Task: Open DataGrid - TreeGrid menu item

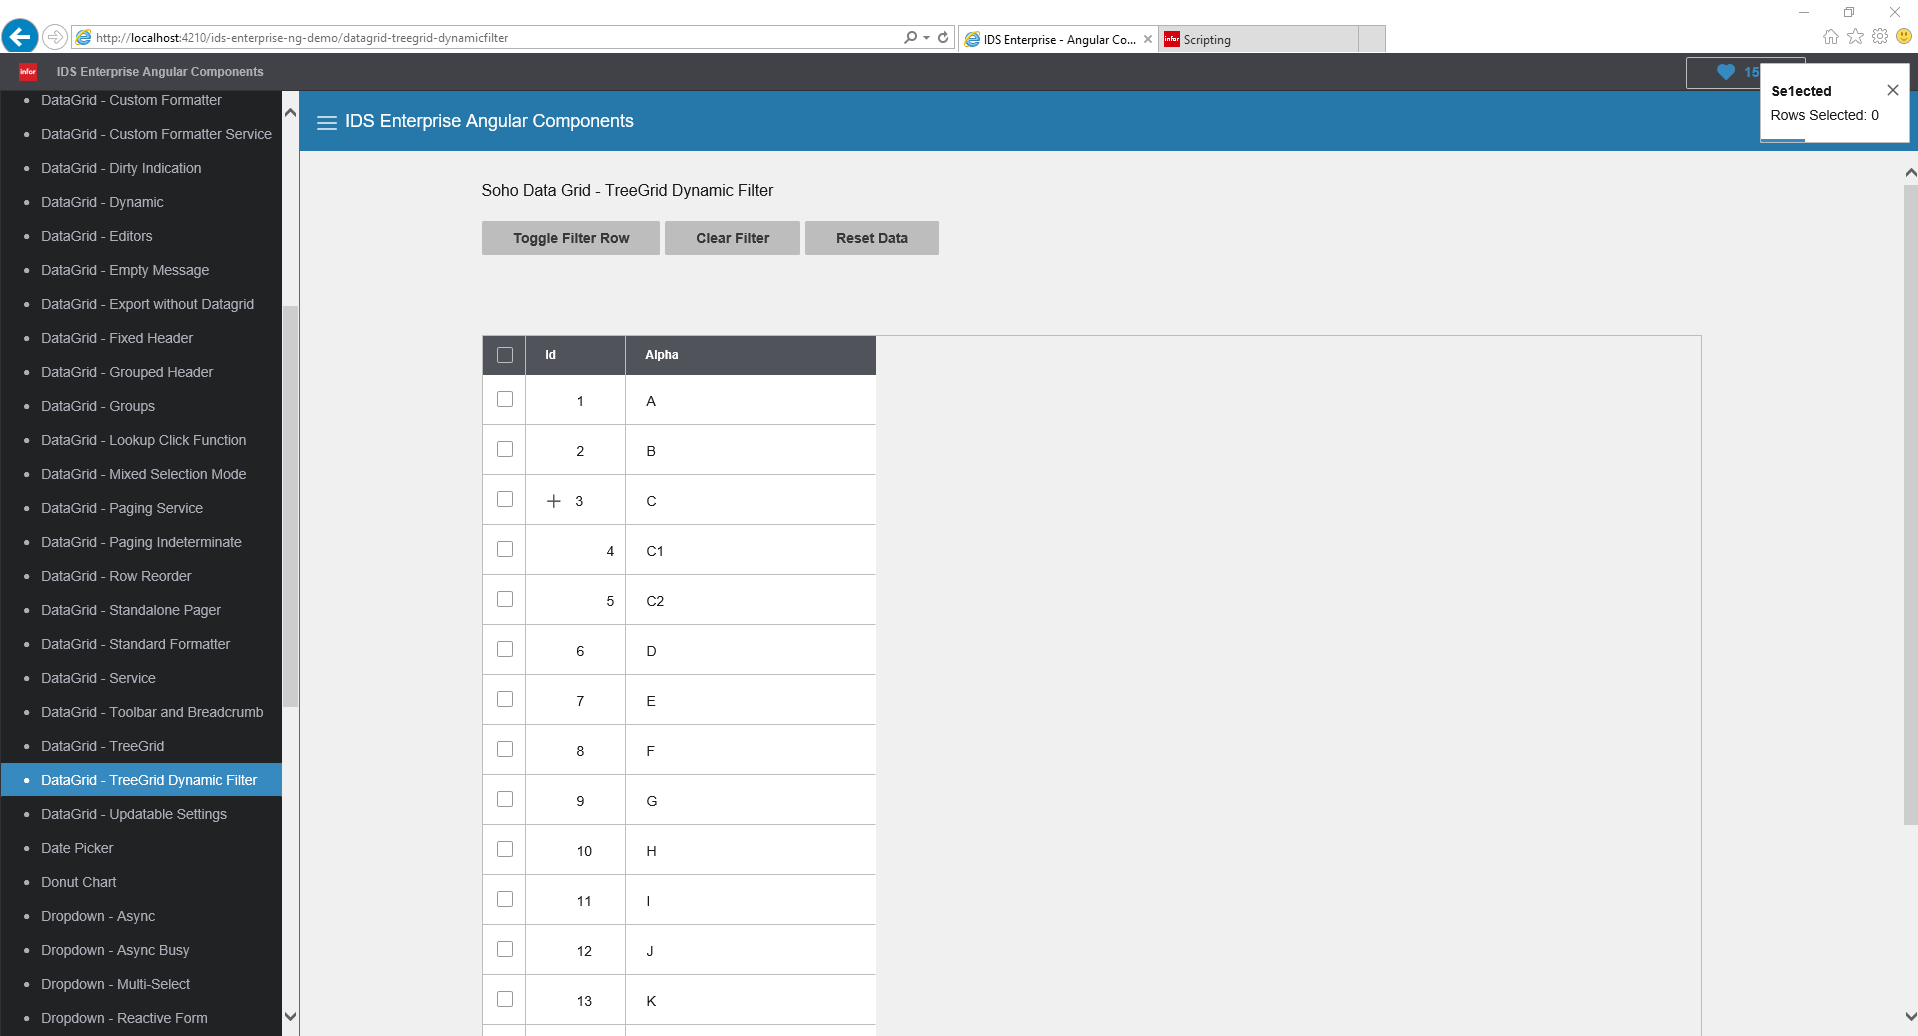Action: pyautogui.click(x=102, y=746)
